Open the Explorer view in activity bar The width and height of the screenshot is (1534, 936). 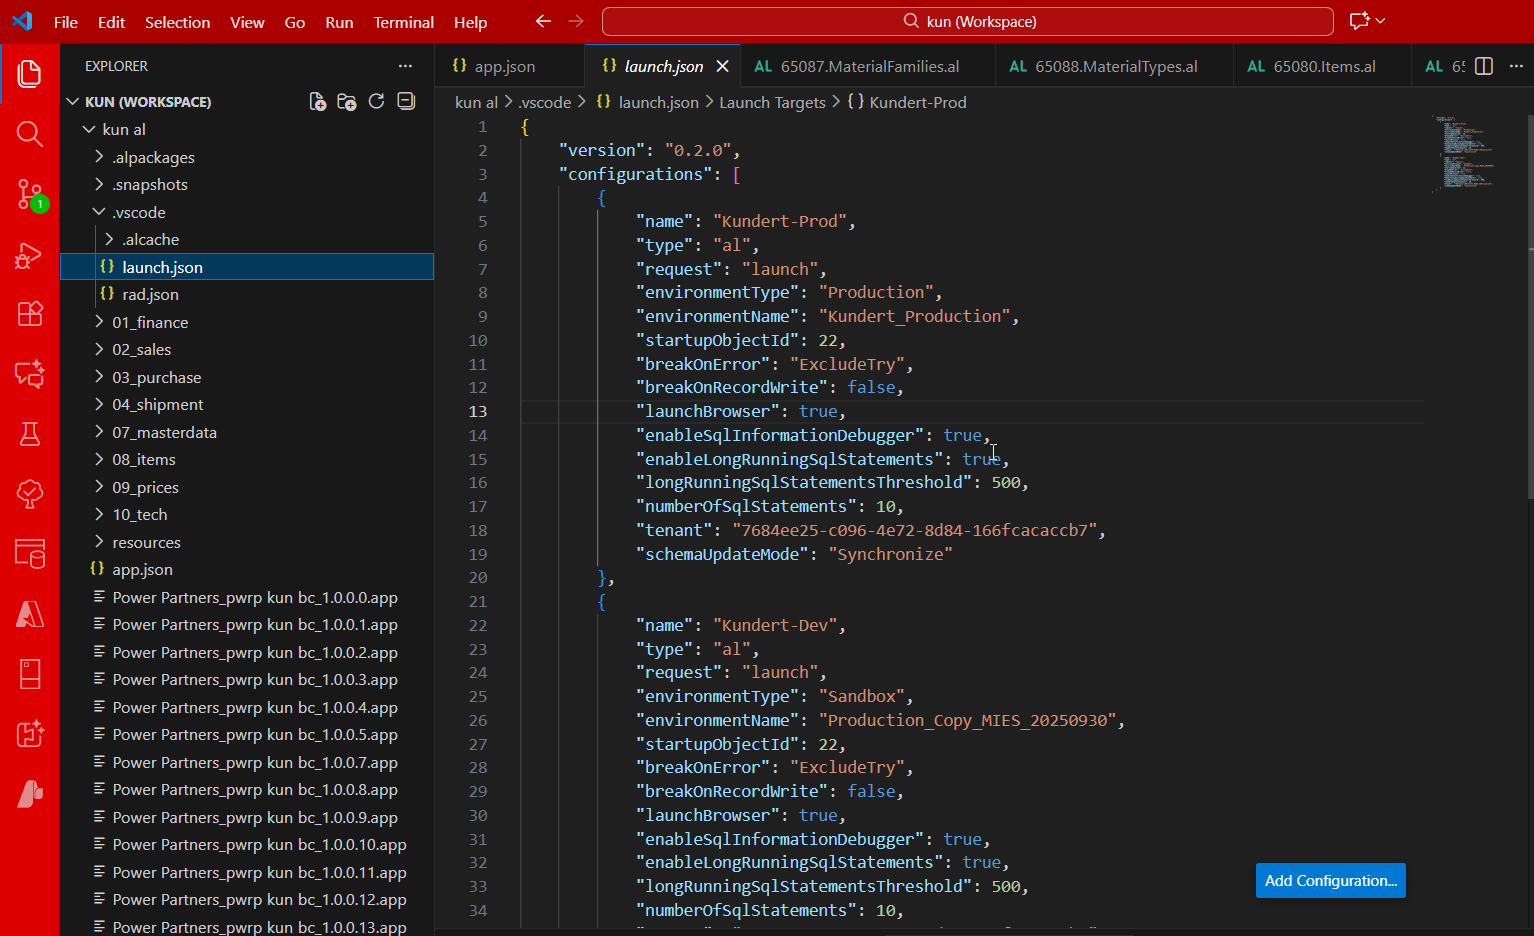coord(30,74)
